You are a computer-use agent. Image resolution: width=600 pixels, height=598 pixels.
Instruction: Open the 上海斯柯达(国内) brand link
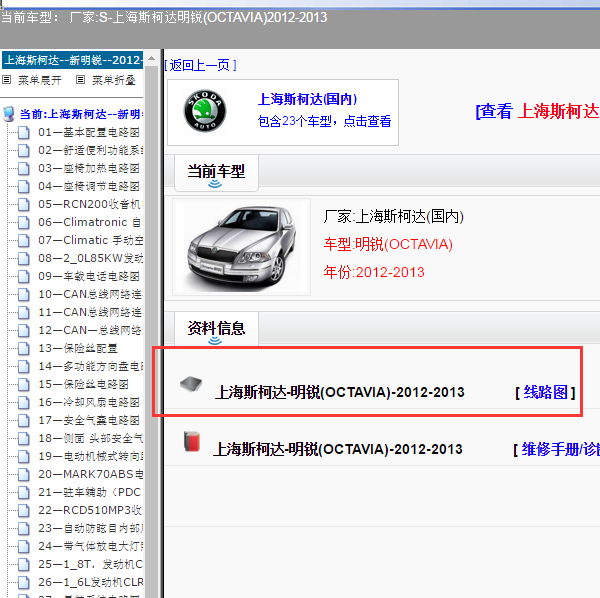(307, 99)
